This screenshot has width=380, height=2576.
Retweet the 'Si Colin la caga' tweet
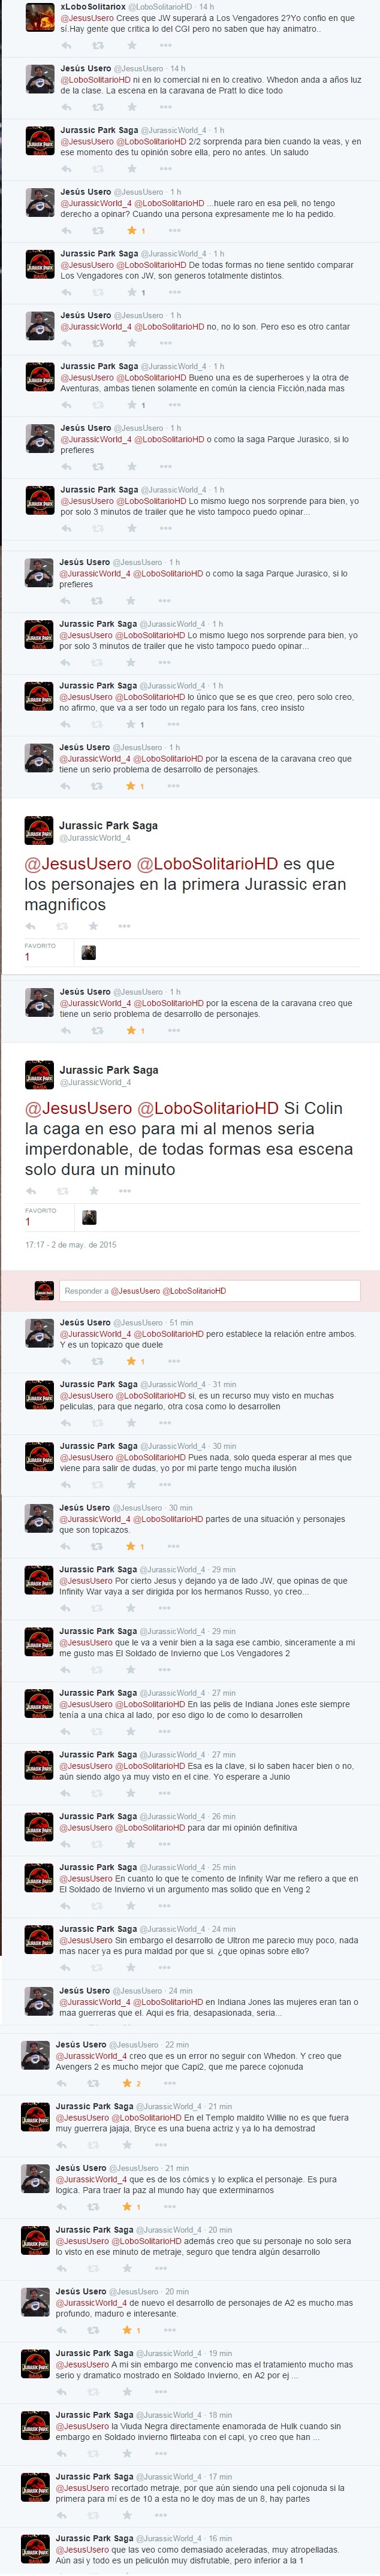click(62, 1191)
